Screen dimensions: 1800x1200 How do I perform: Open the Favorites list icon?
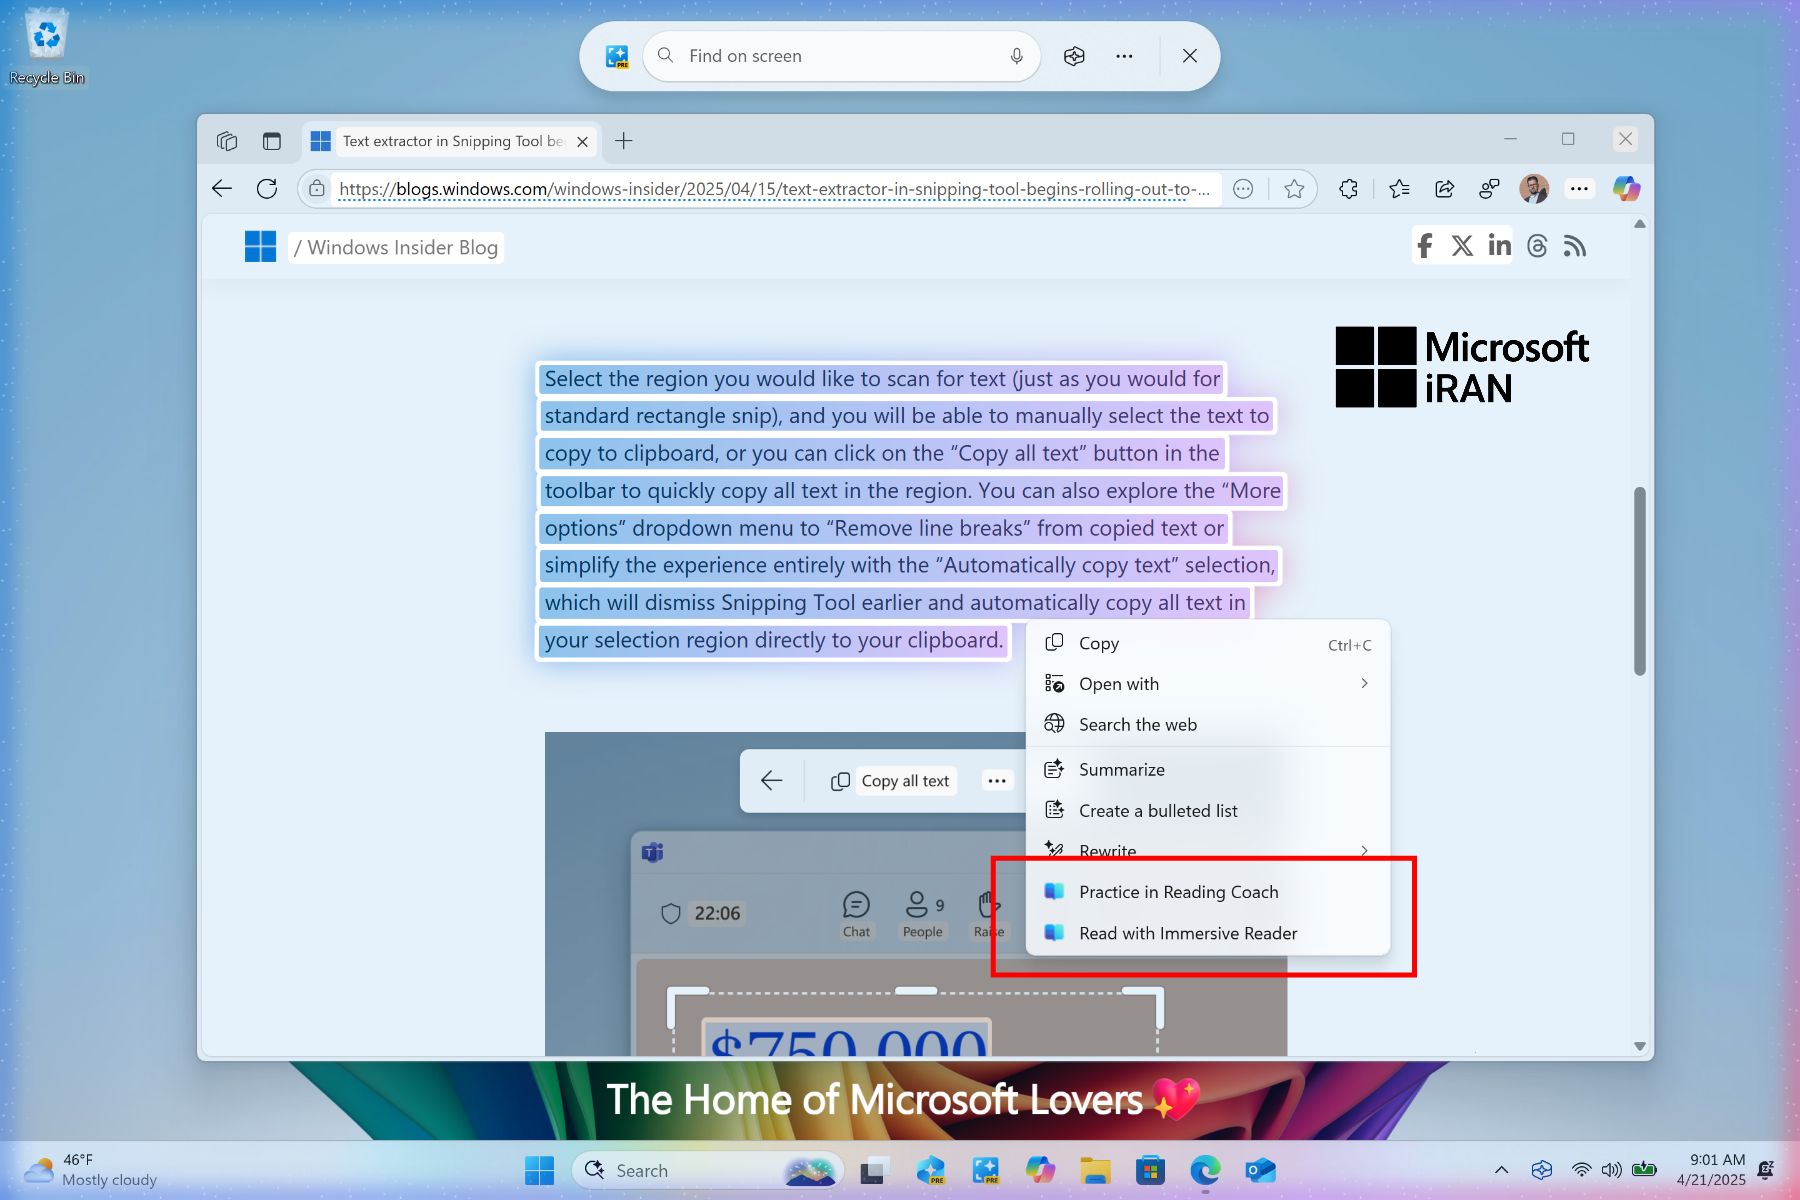click(x=1399, y=188)
